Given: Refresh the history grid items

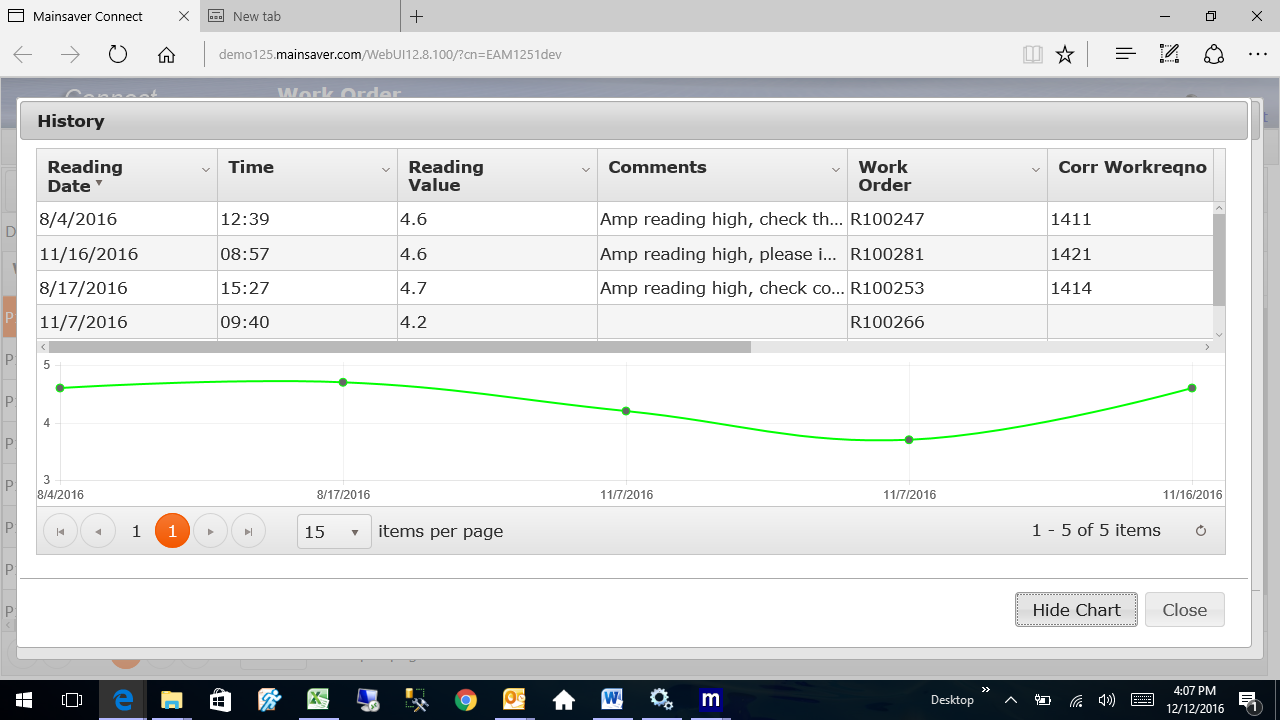Looking at the screenshot, I should point(1201,531).
